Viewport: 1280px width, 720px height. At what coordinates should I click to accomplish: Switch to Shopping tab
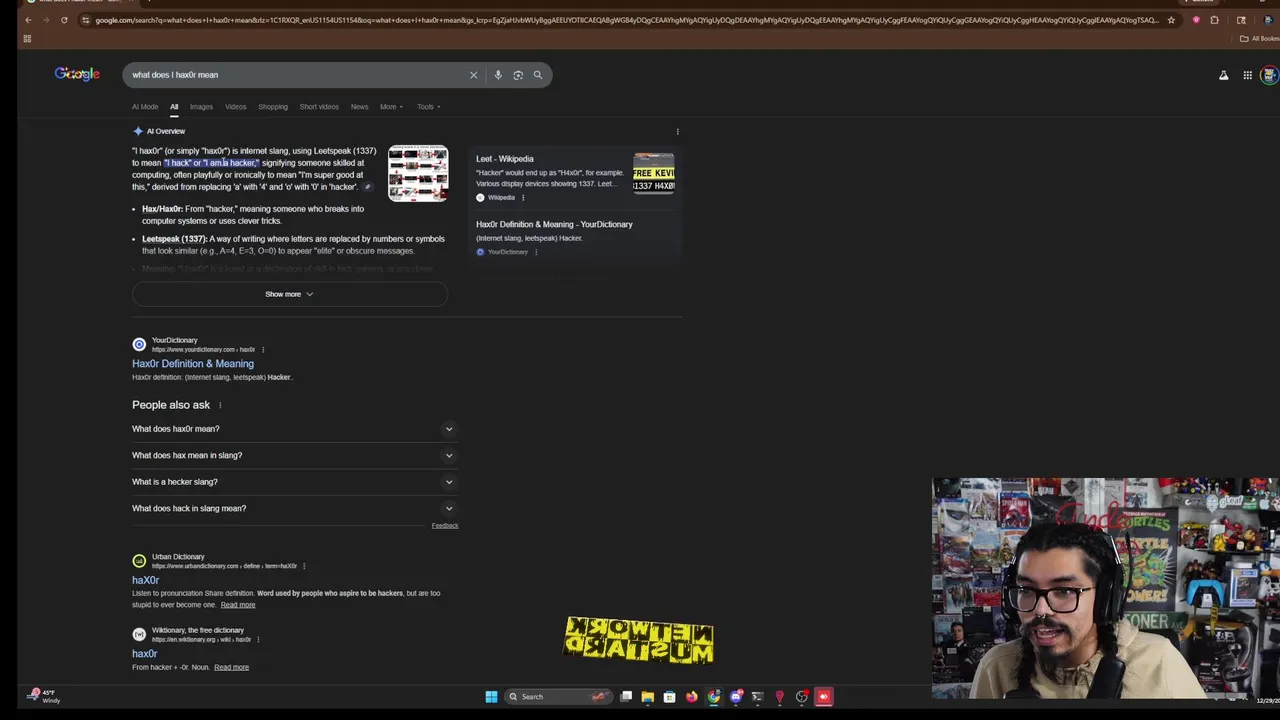273,107
